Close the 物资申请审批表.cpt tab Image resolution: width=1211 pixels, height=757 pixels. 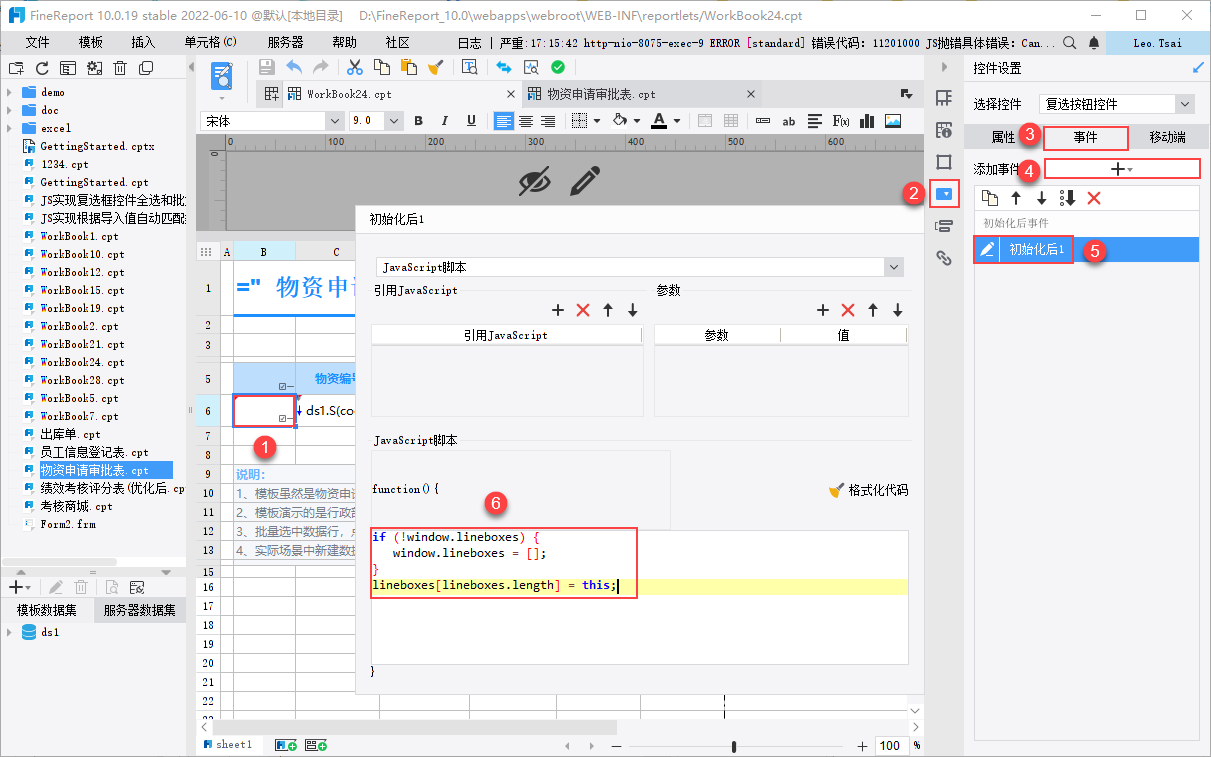751,94
